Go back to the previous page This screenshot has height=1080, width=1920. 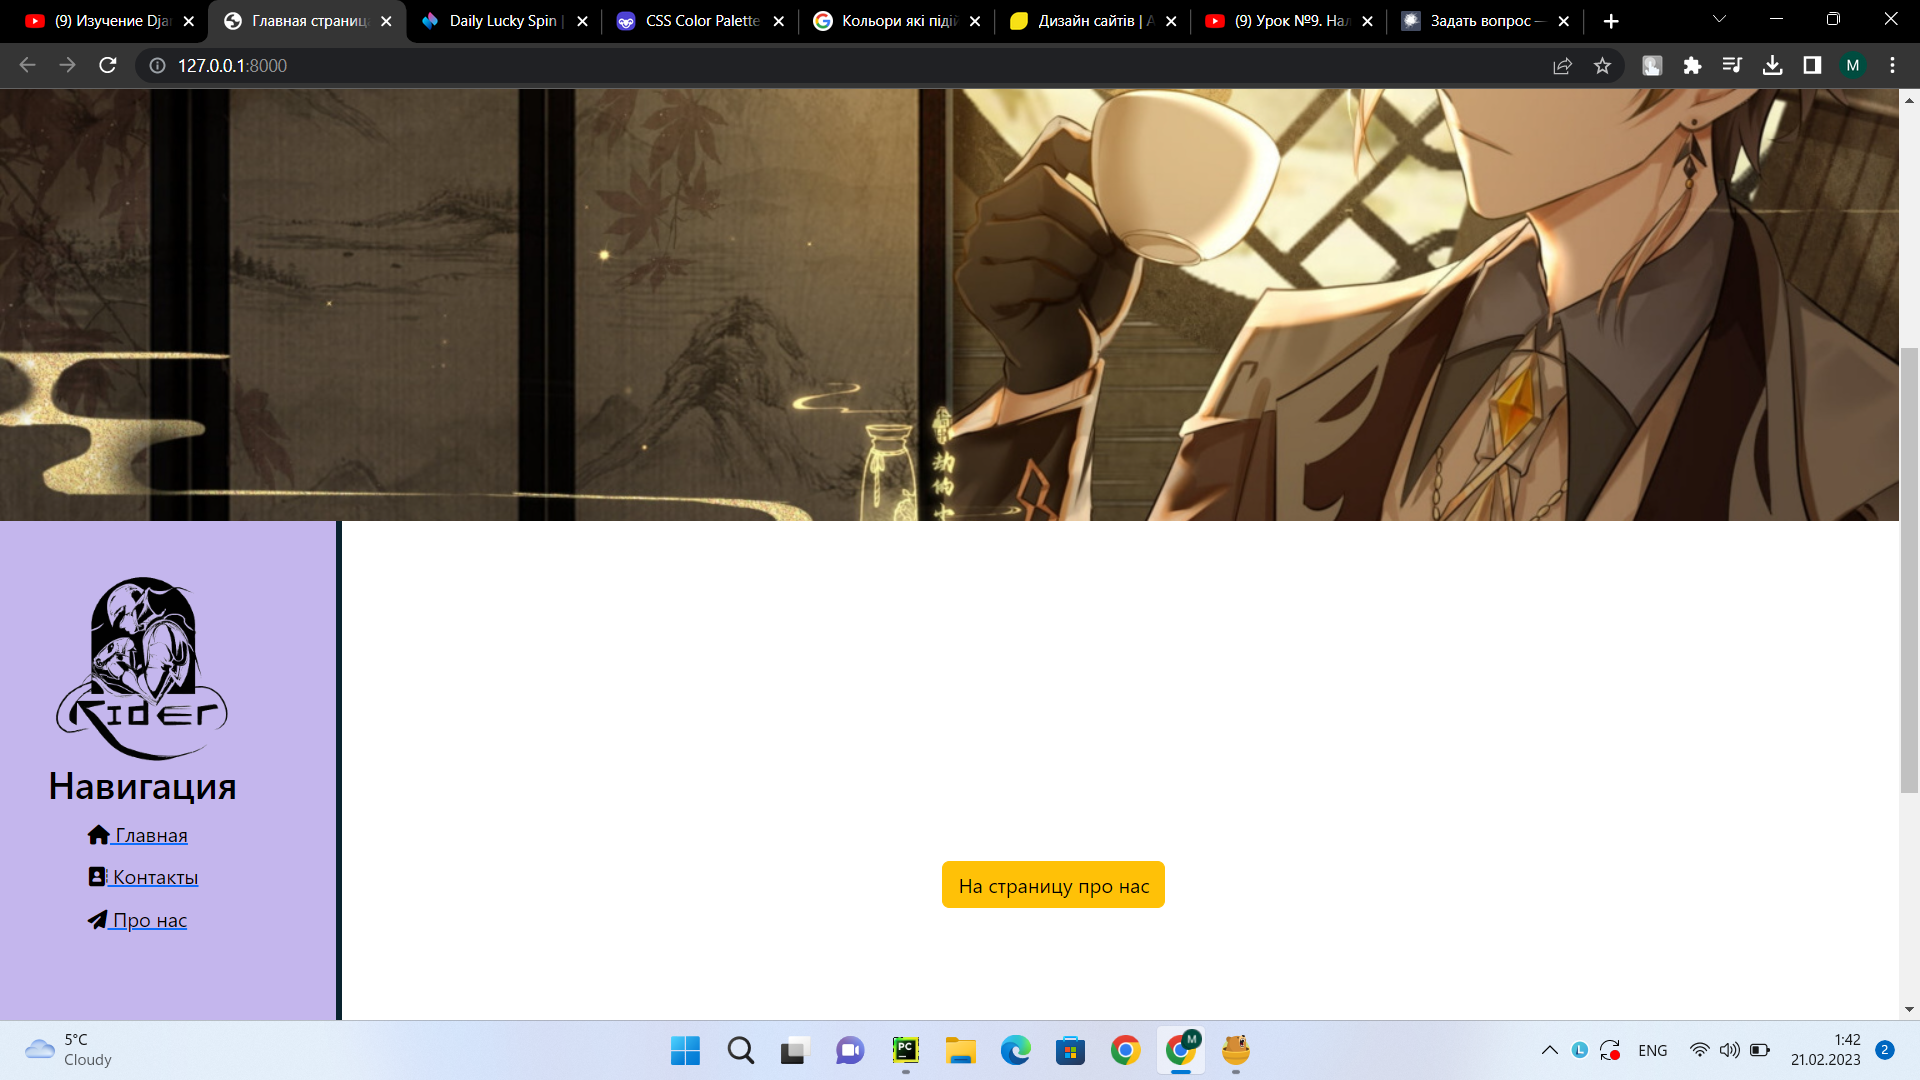[27, 65]
